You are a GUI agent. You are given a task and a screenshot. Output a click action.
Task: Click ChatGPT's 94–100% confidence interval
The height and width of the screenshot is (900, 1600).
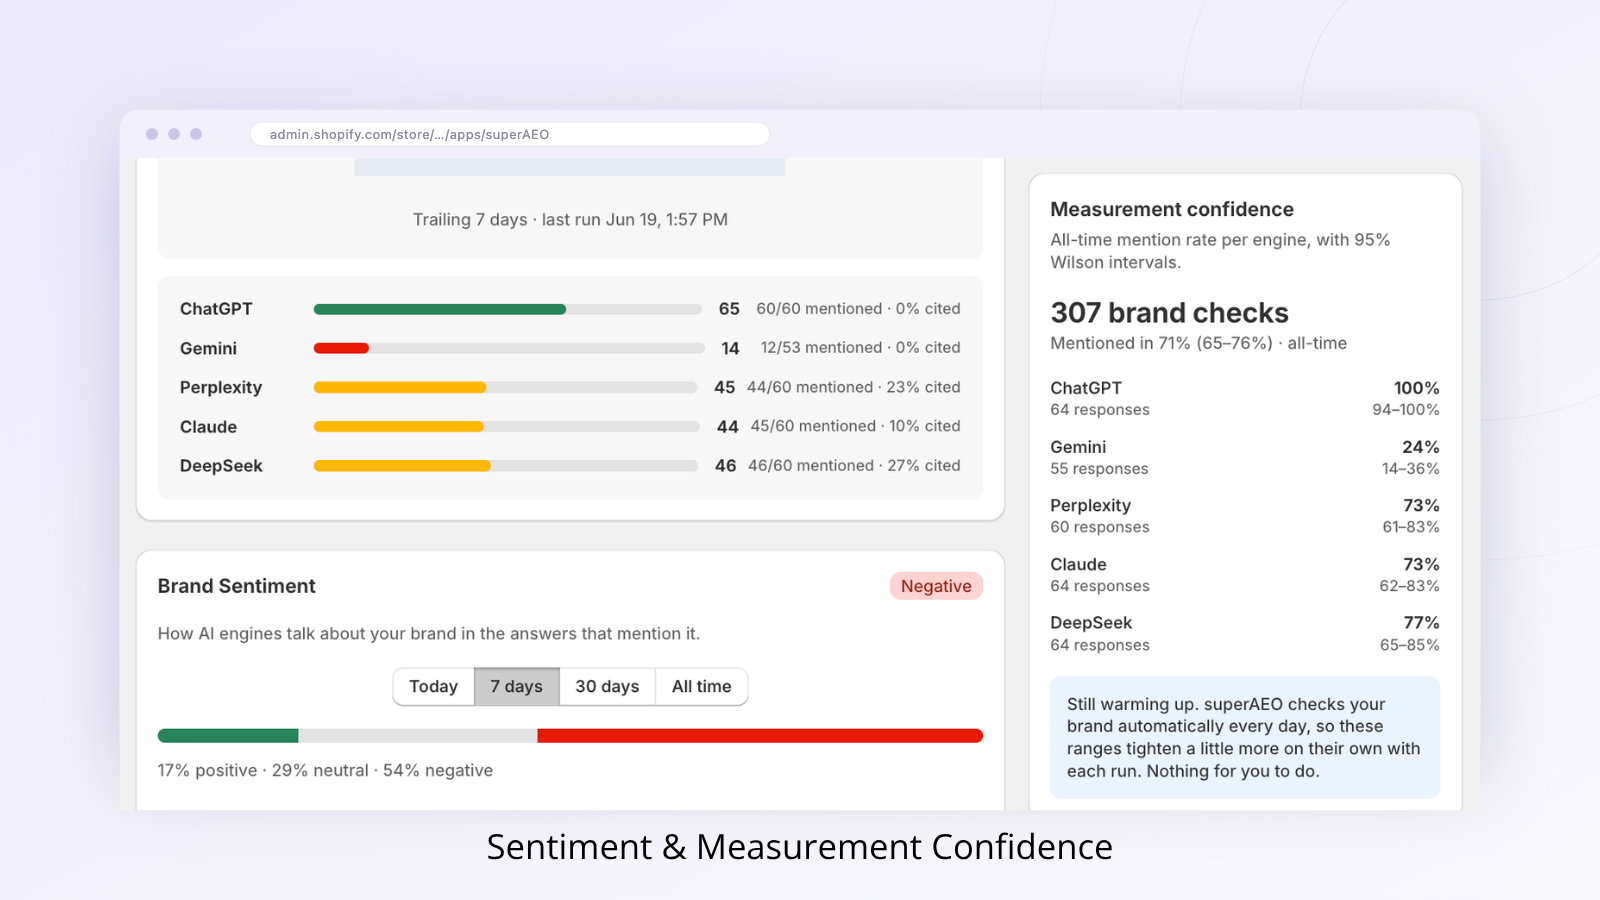click(x=1406, y=410)
